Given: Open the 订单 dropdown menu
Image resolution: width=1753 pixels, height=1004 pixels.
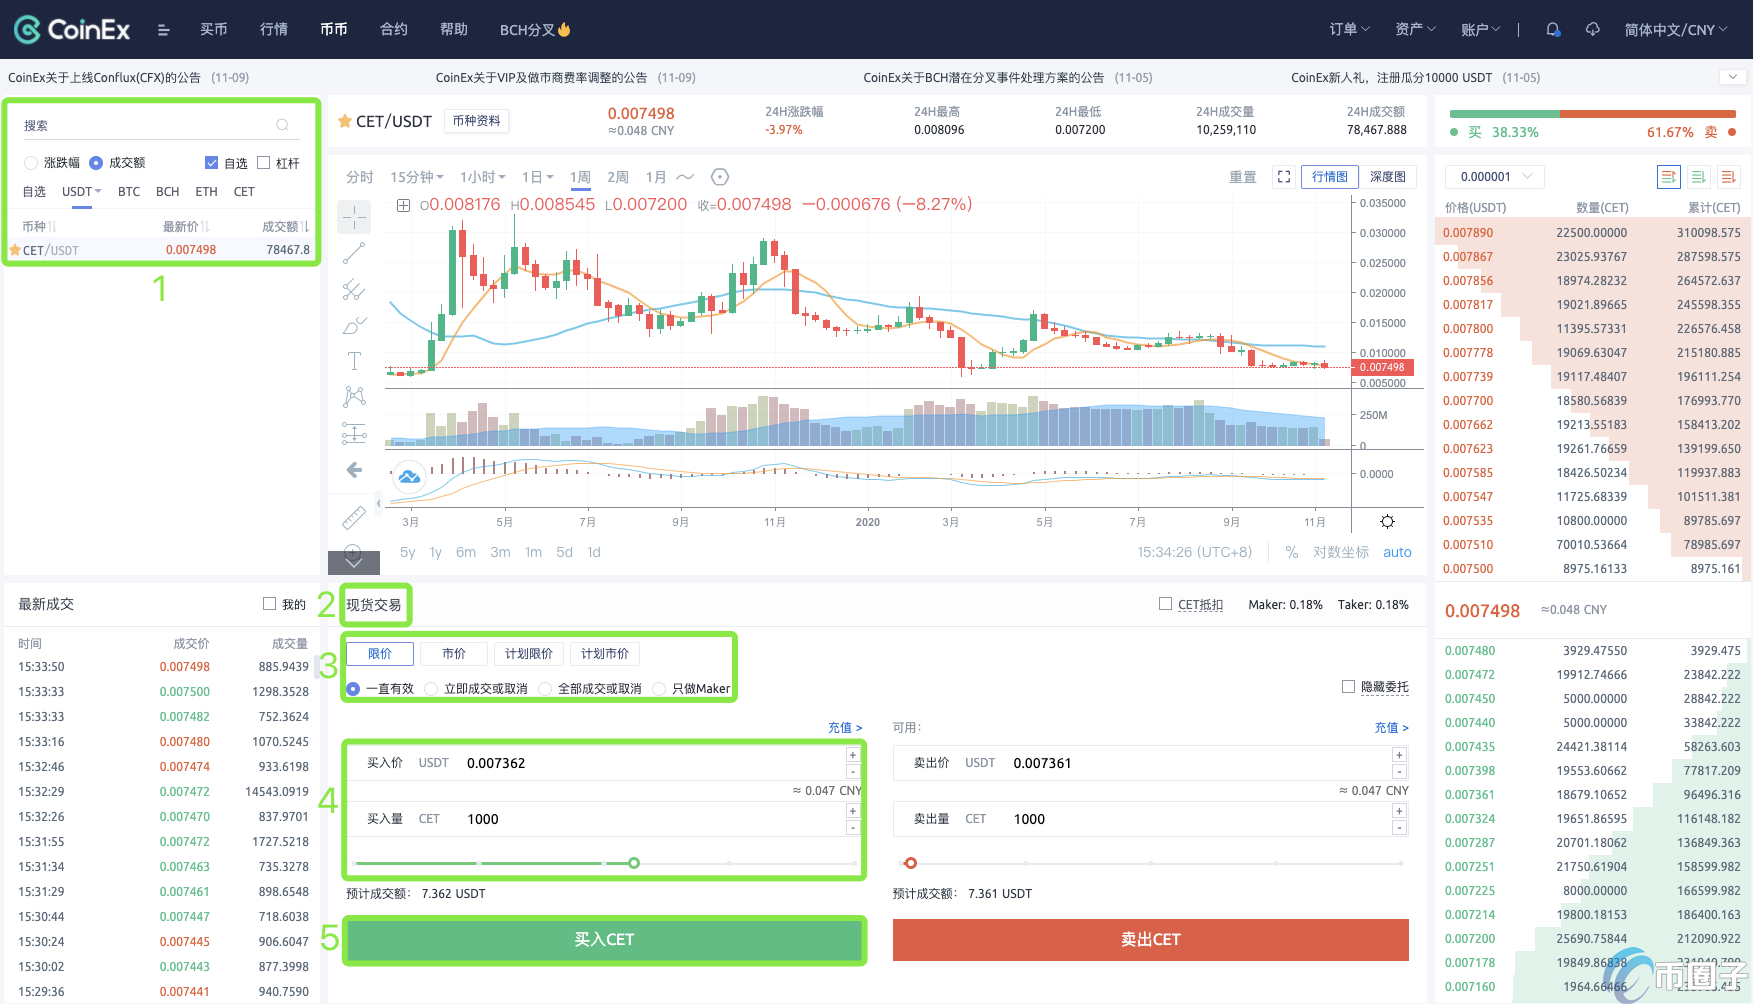Looking at the screenshot, I should [x=1349, y=30].
